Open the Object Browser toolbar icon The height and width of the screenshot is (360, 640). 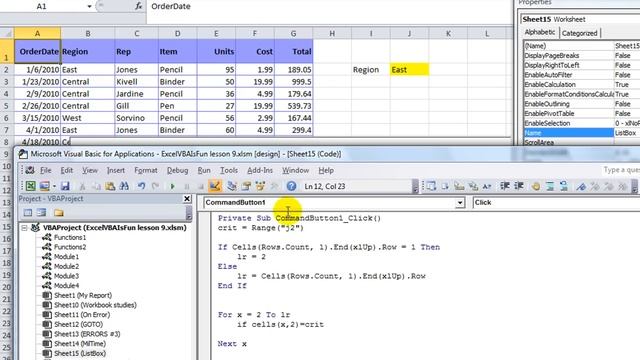[260, 186]
